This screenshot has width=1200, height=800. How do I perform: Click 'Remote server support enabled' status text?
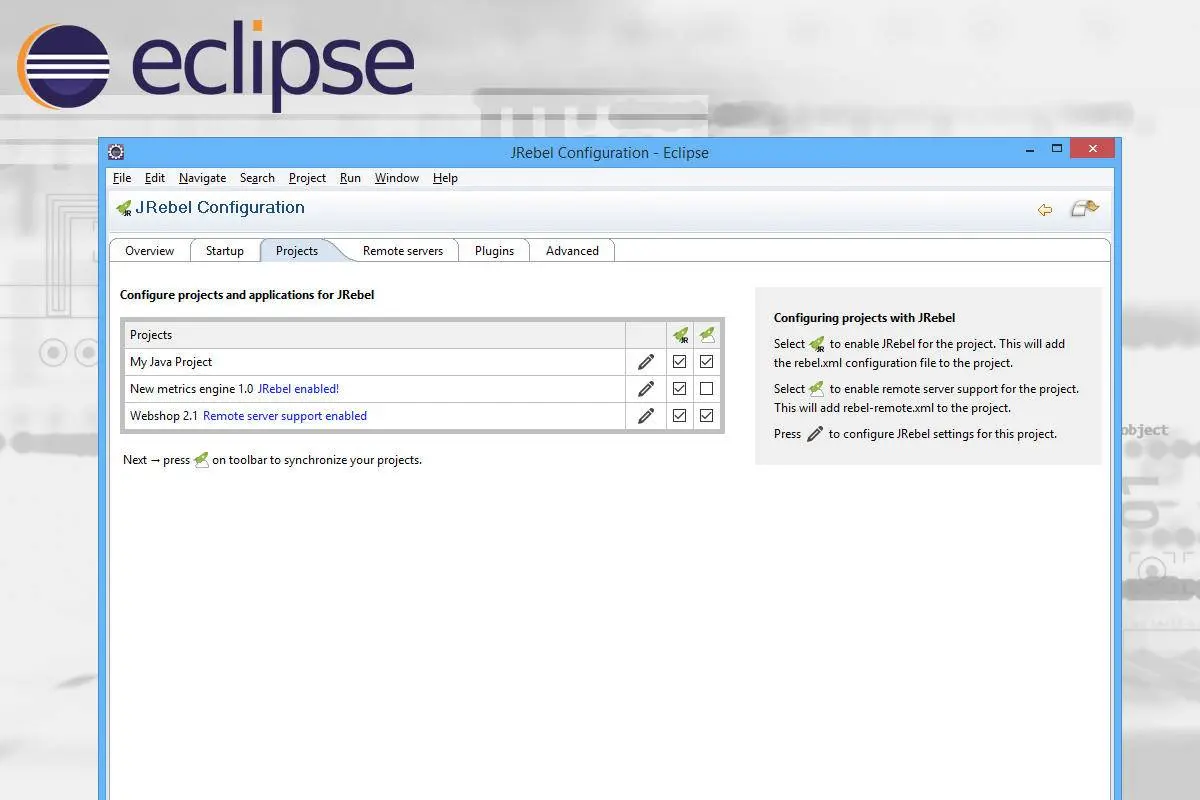pos(285,416)
